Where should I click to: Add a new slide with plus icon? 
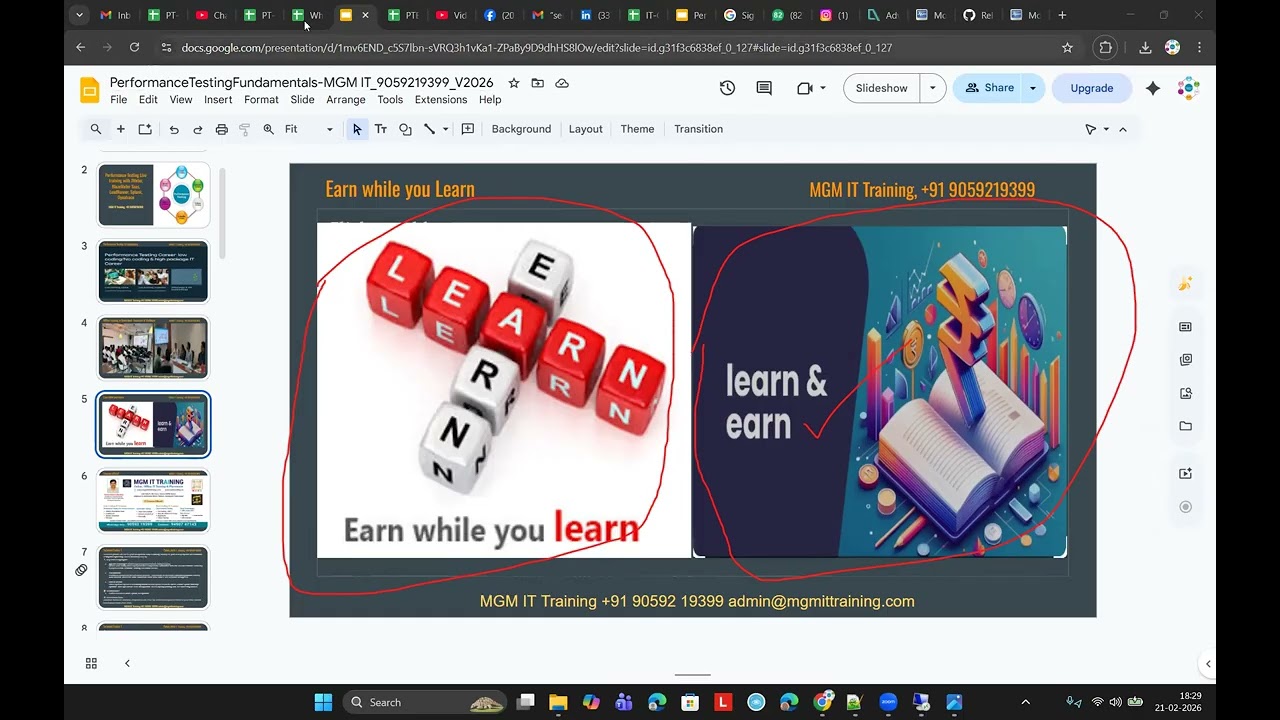pos(121,129)
